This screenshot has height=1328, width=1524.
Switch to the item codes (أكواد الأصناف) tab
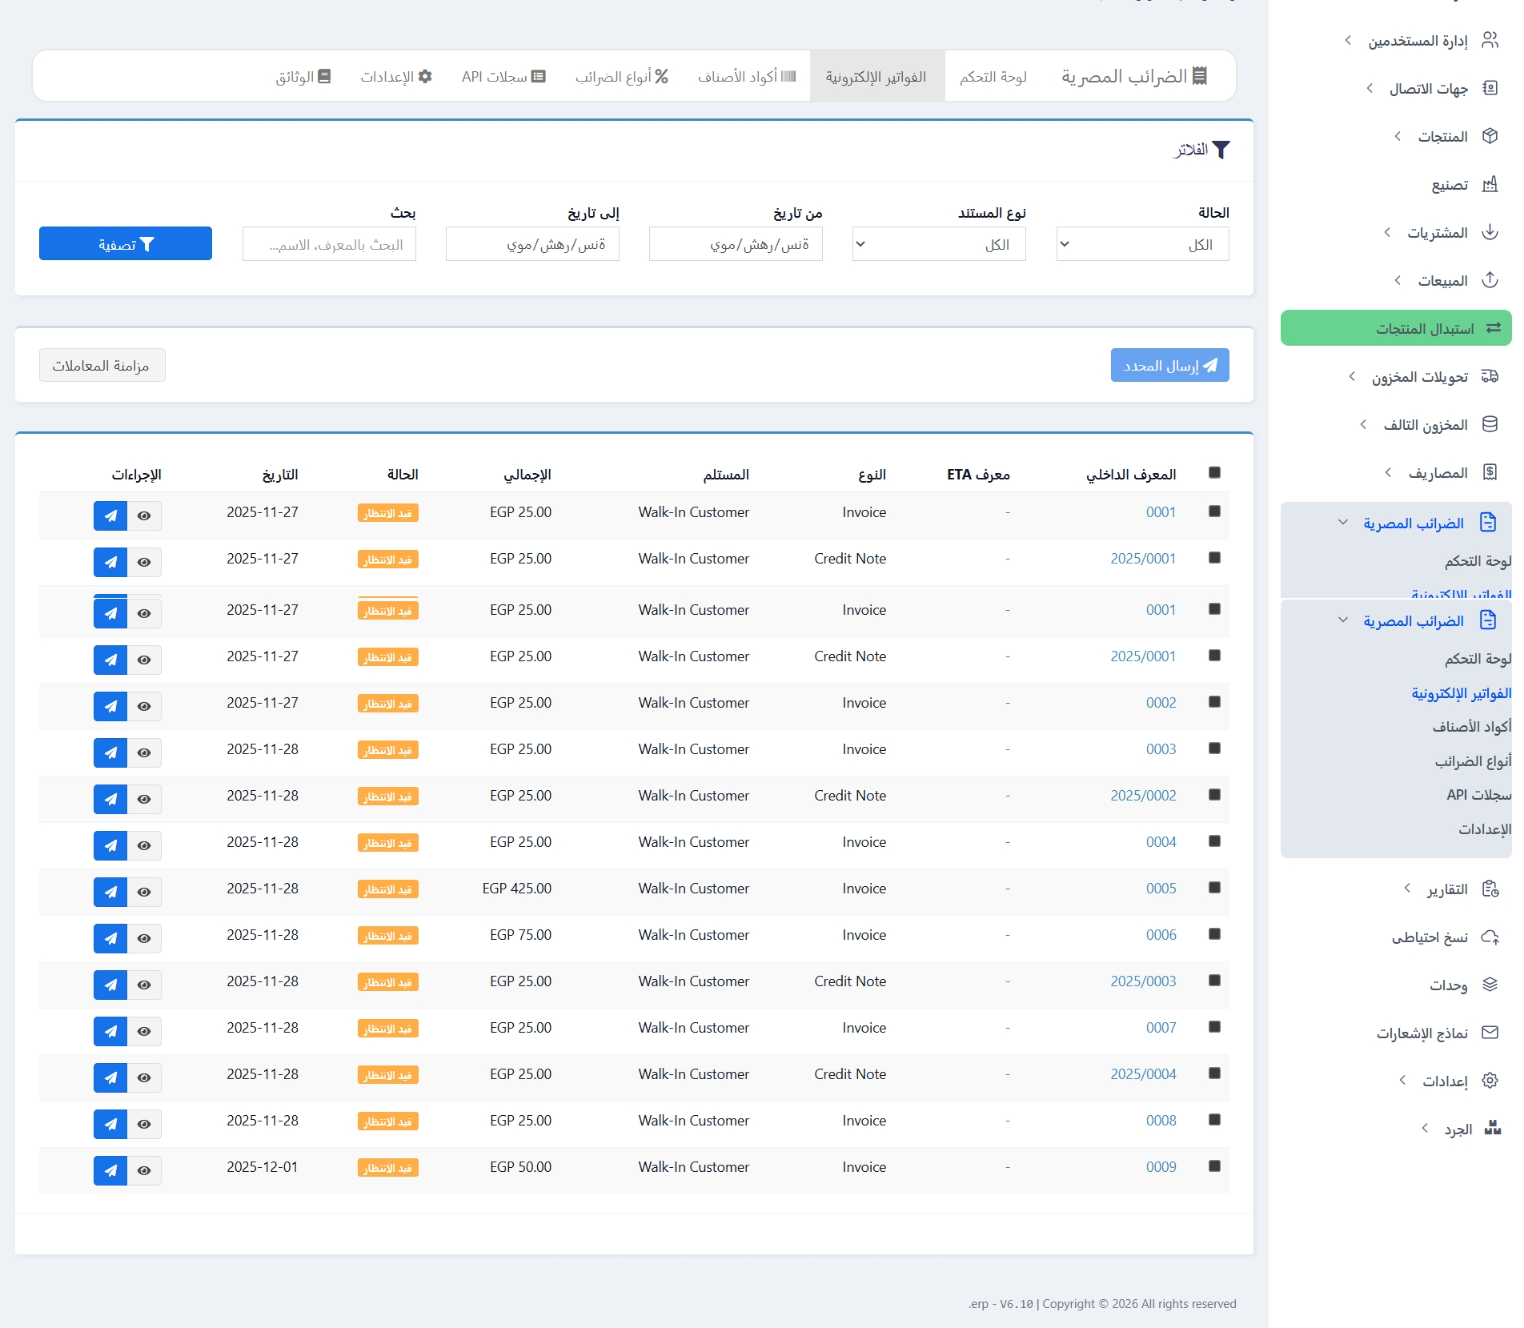tap(746, 77)
